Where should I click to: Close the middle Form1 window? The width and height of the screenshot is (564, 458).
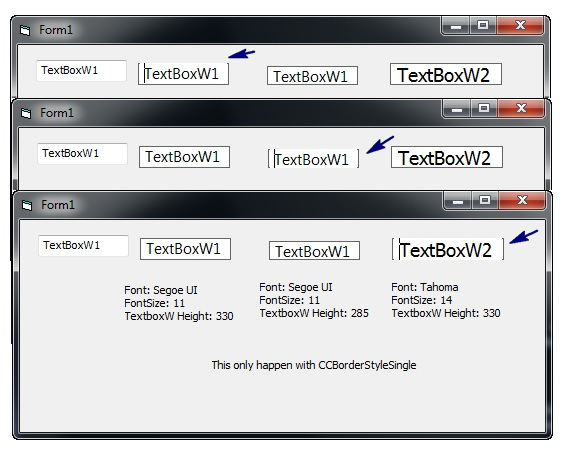[521, 109]
